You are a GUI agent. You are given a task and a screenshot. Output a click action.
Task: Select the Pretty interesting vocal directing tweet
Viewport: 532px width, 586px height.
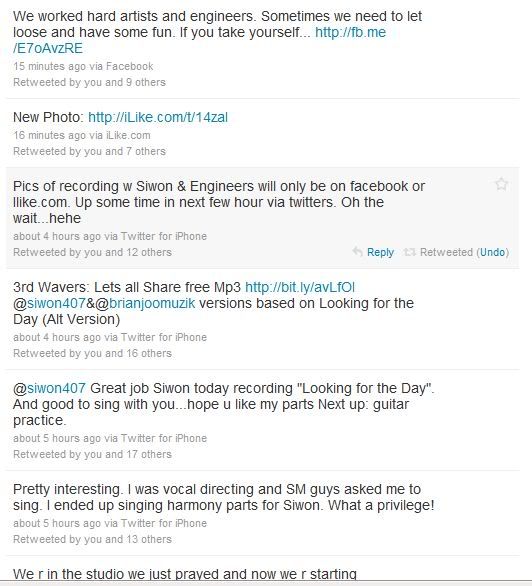tap(262, 513)
